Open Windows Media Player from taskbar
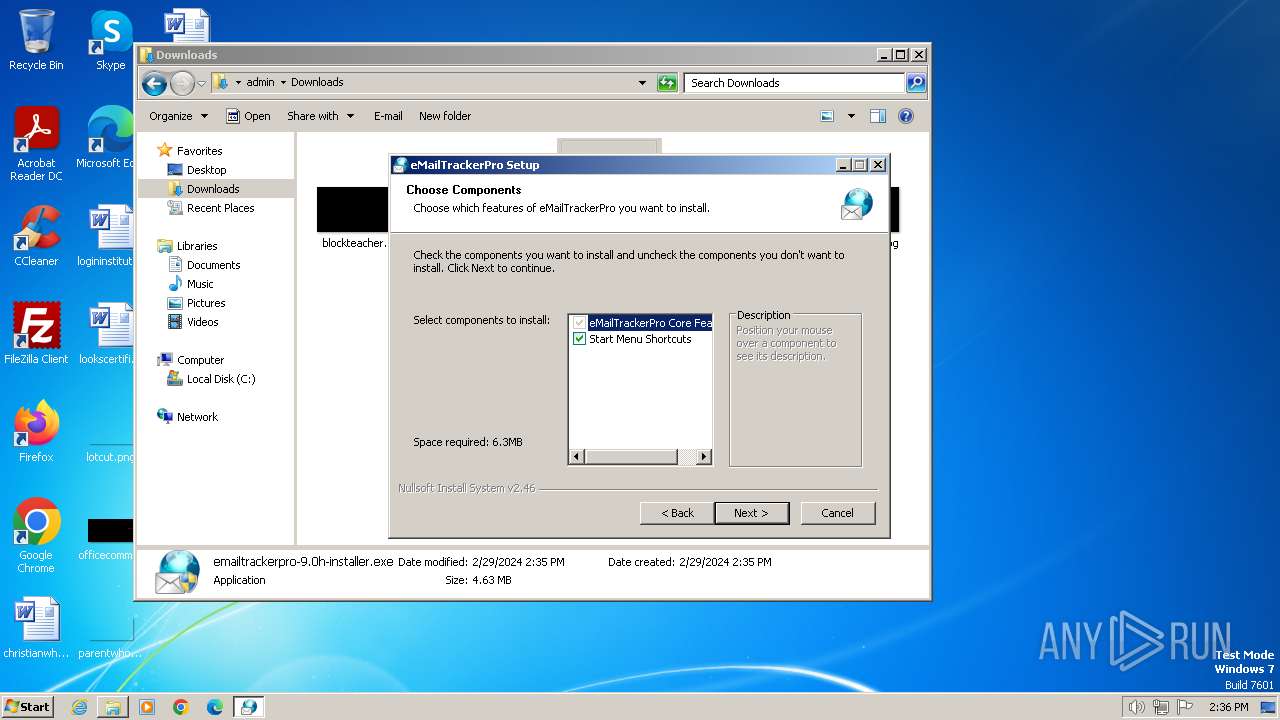This screenshot has width=1280, height=720. [147, 707]
